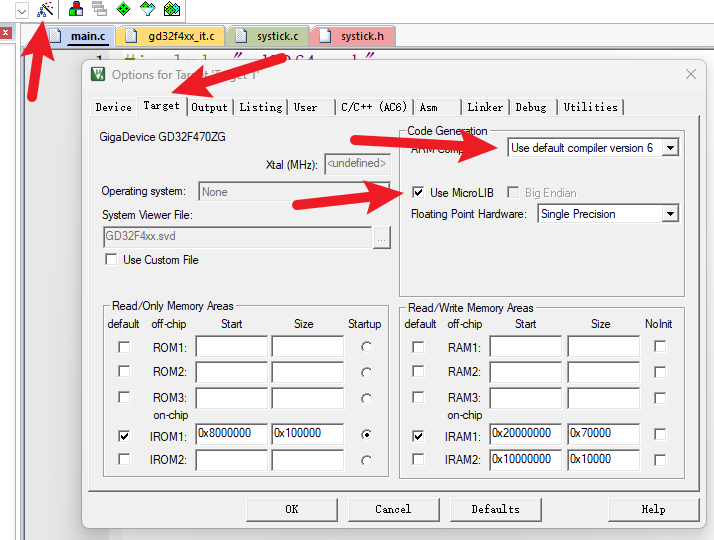
Task: Check the RAM3 default checkbox
Action: pyautogui.click(x=418, y=397)
